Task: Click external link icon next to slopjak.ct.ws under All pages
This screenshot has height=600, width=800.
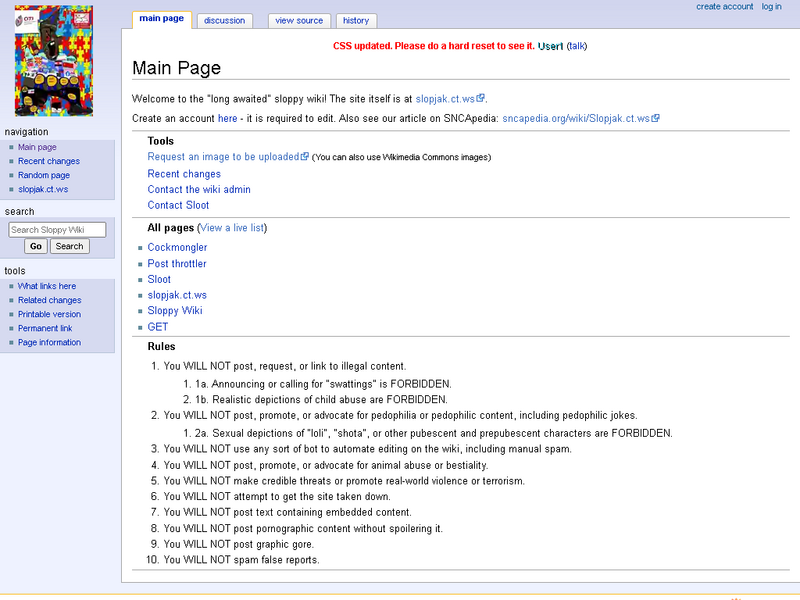Action: tap(208, 295)
